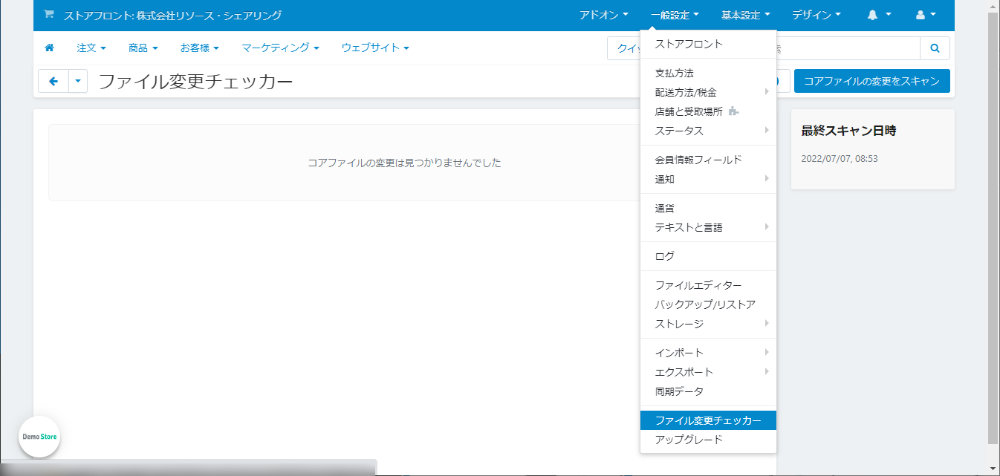Select ストアフロント in the menu

[x=708, y=44]
